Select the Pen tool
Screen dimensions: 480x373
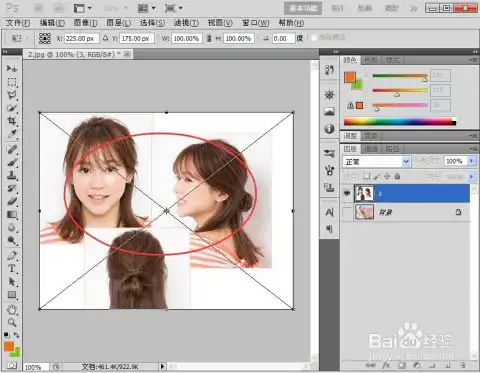[12, 256]
